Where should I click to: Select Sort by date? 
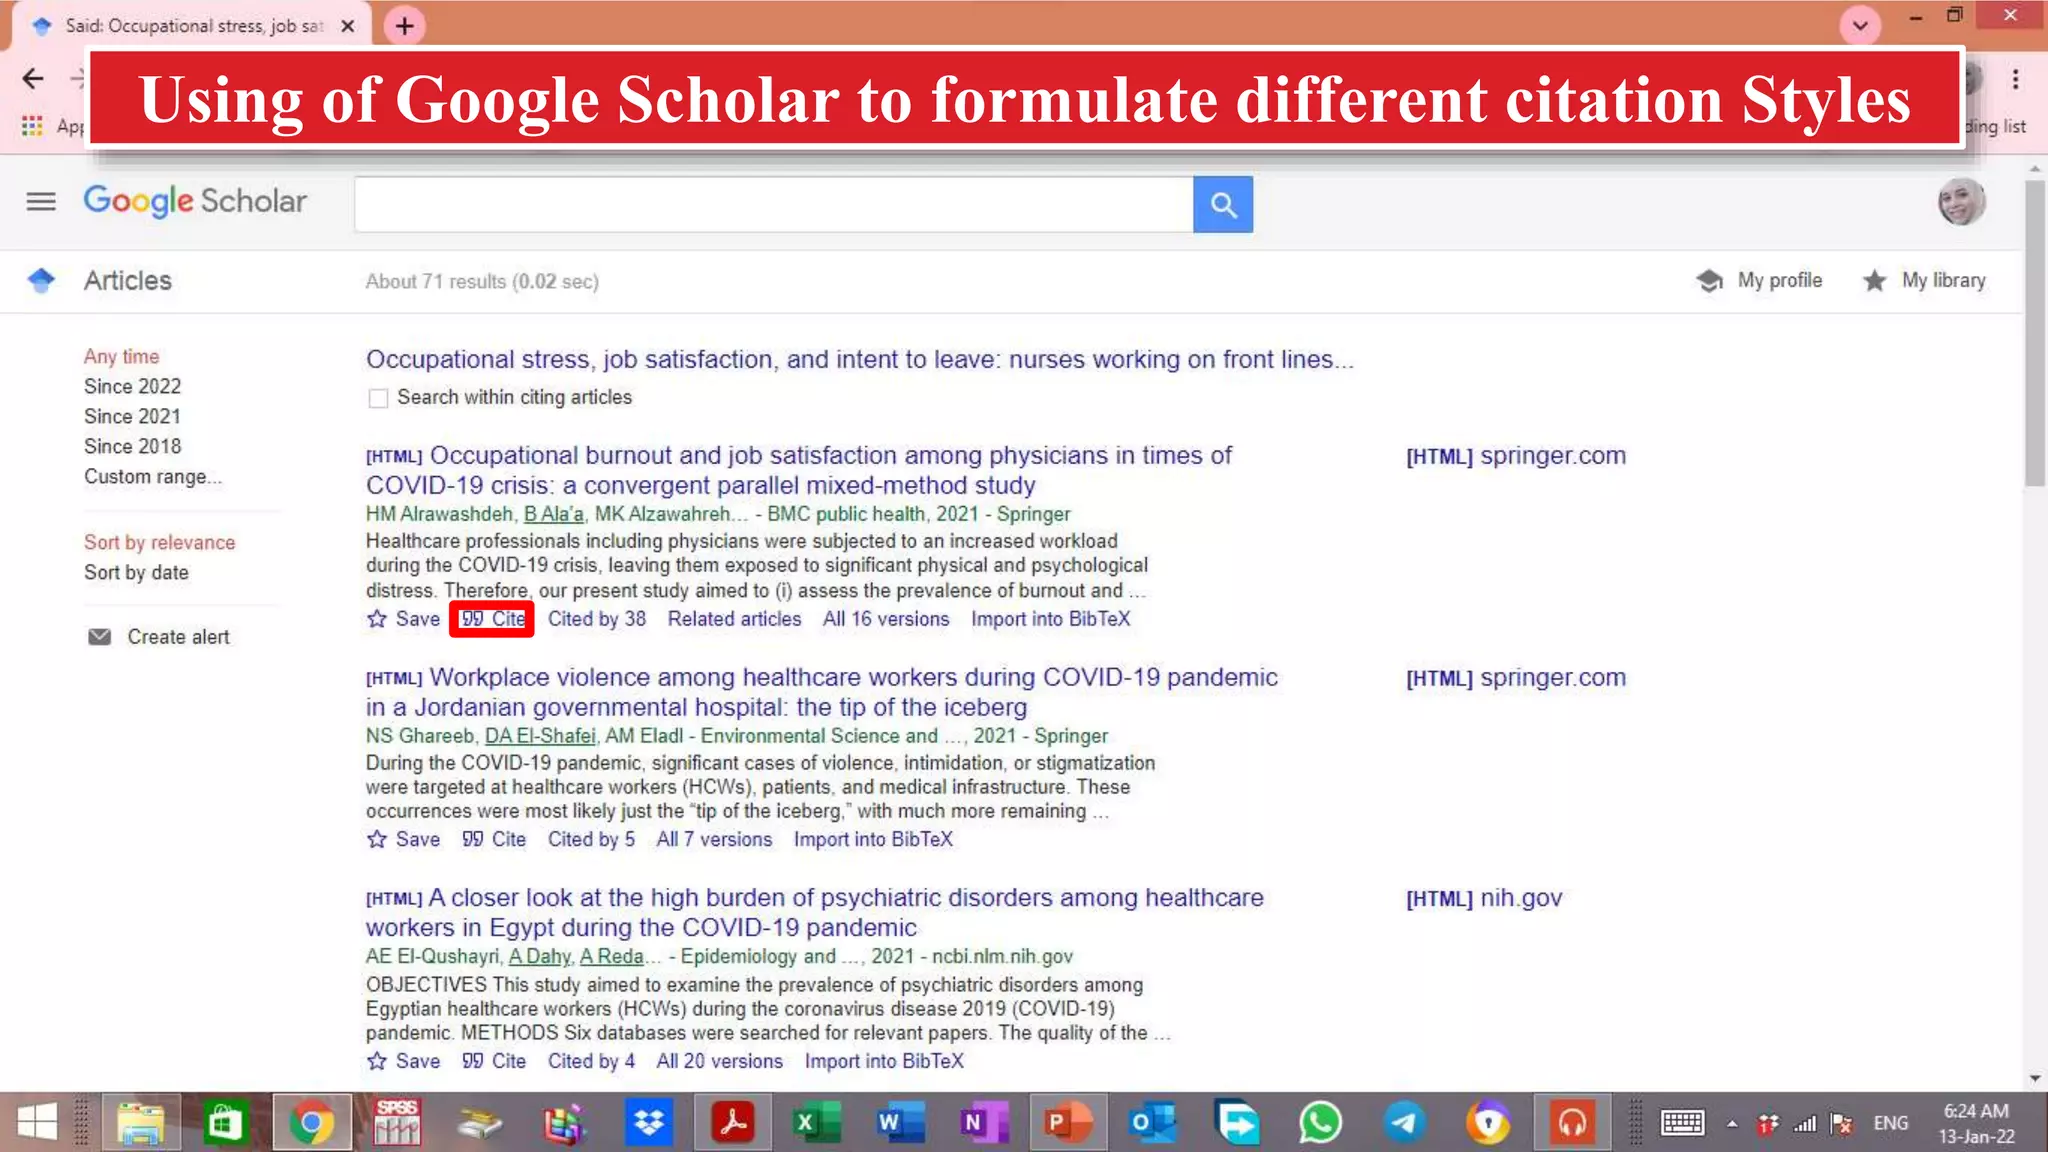click(136, 573)
